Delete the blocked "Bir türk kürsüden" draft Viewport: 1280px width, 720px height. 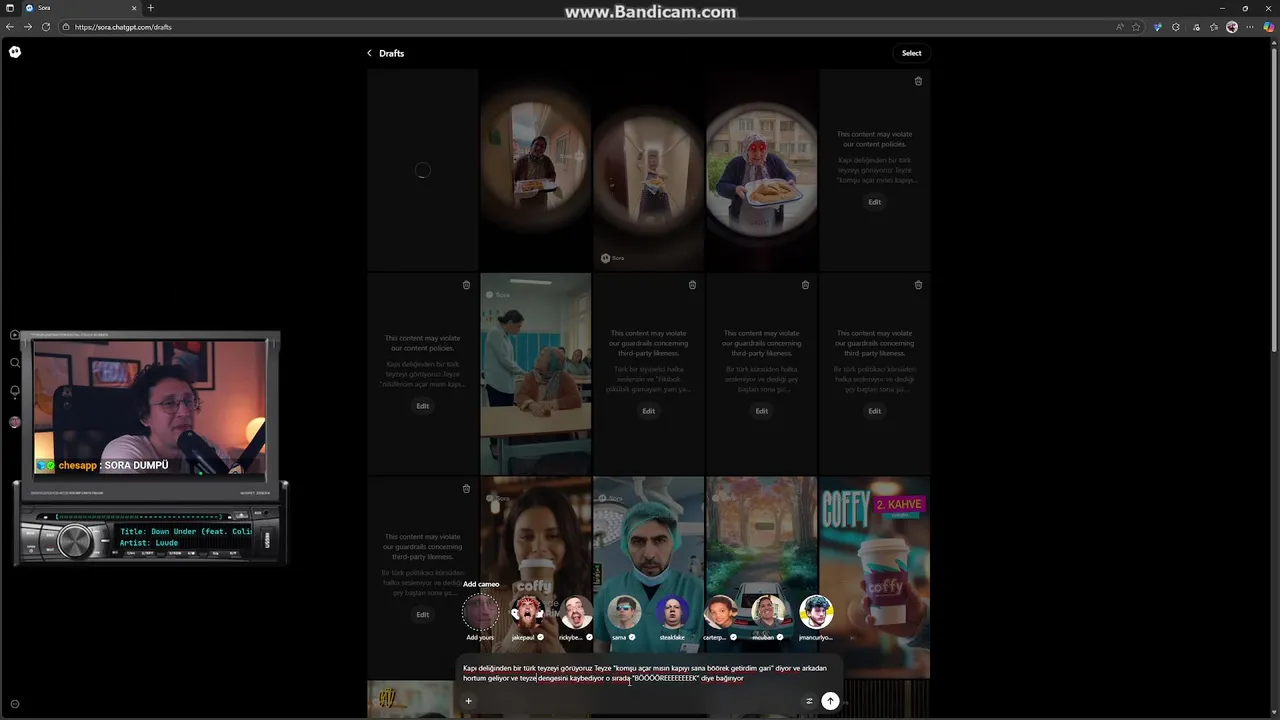805,285
